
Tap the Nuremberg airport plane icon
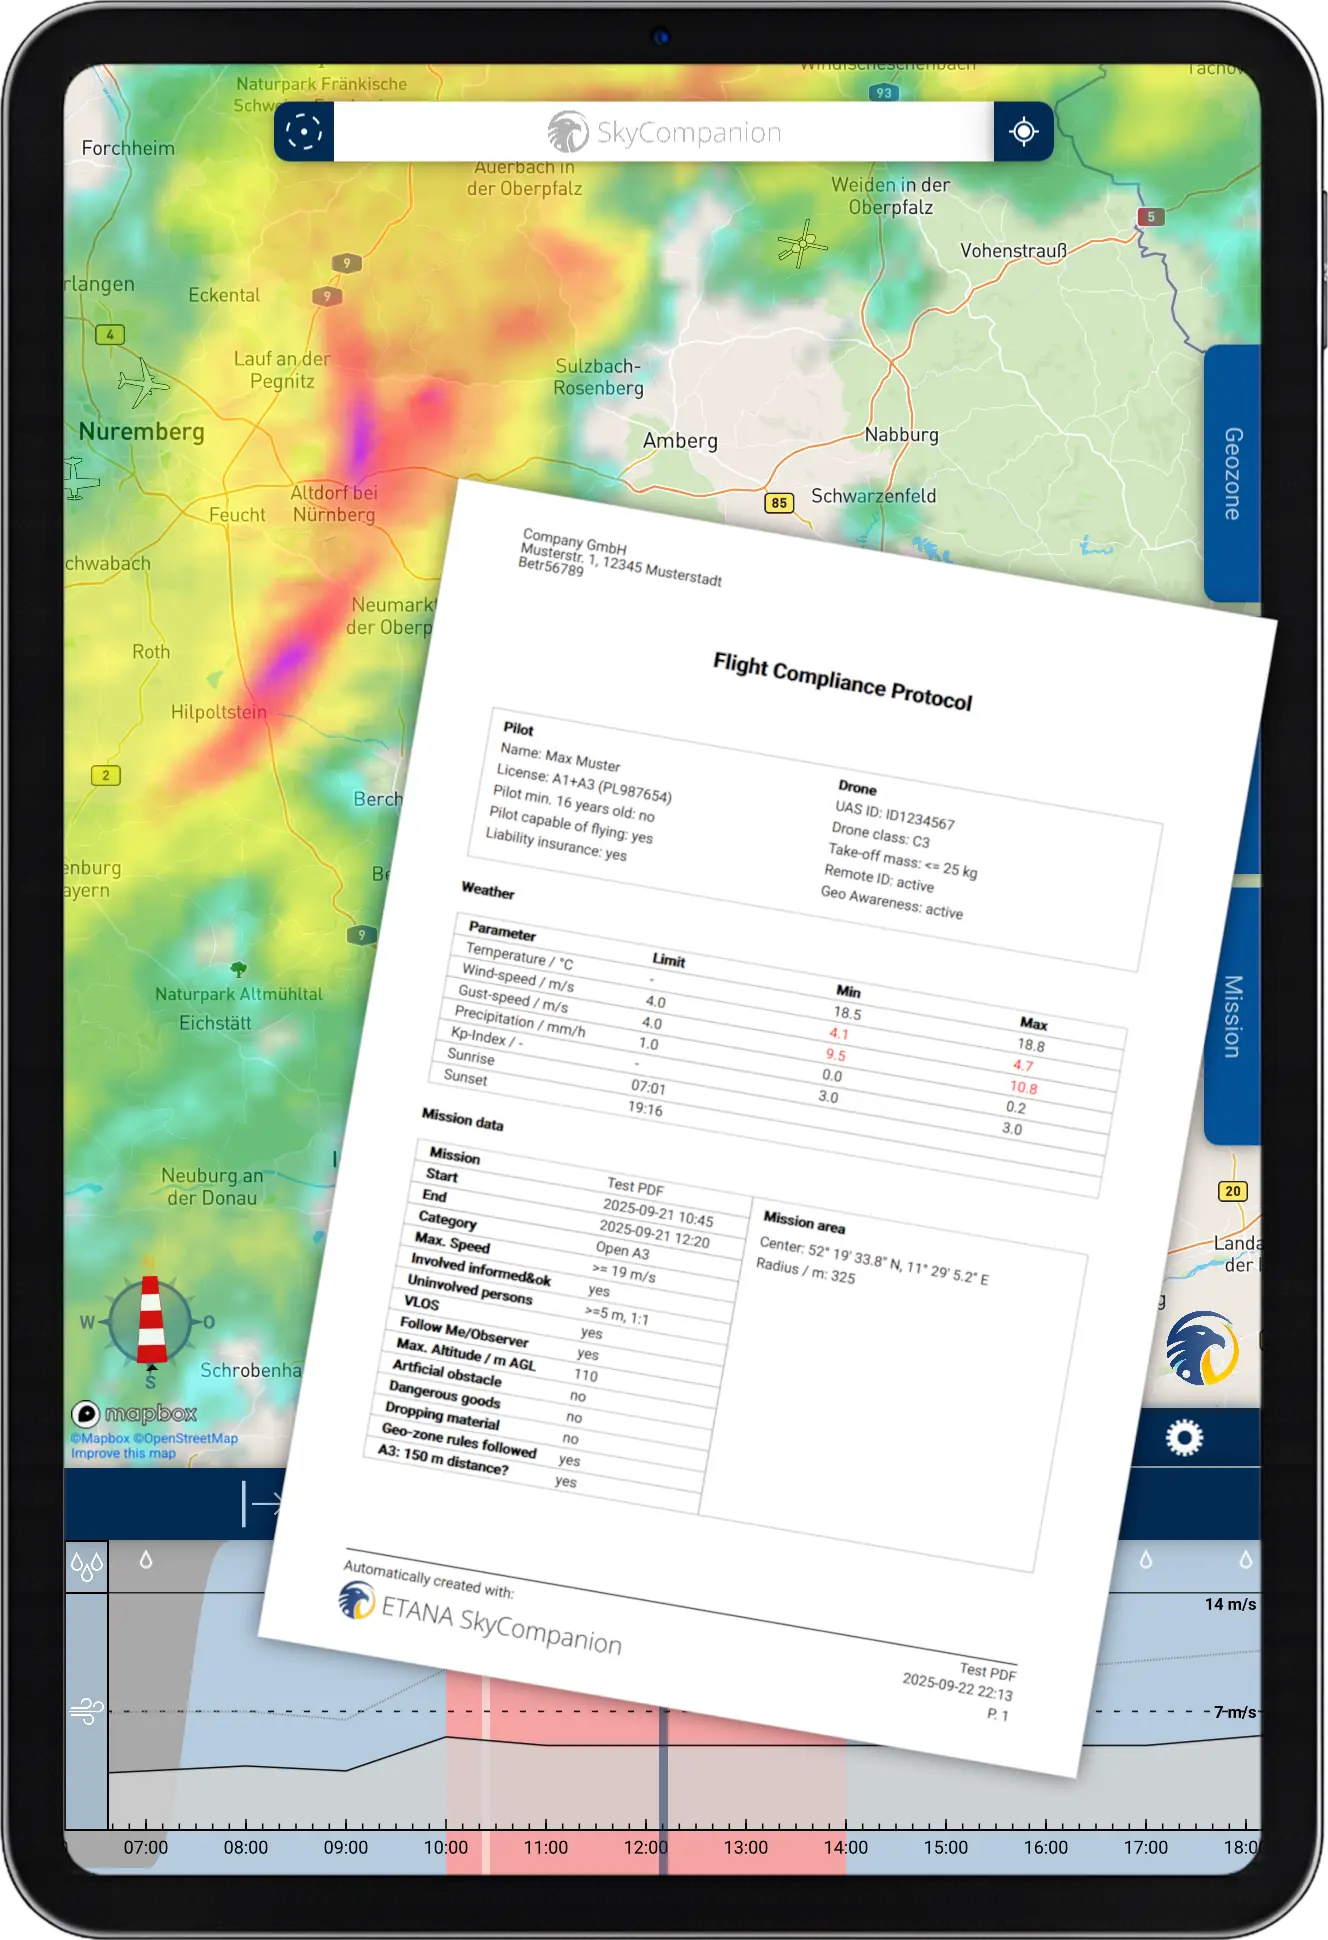pos(143,383)
